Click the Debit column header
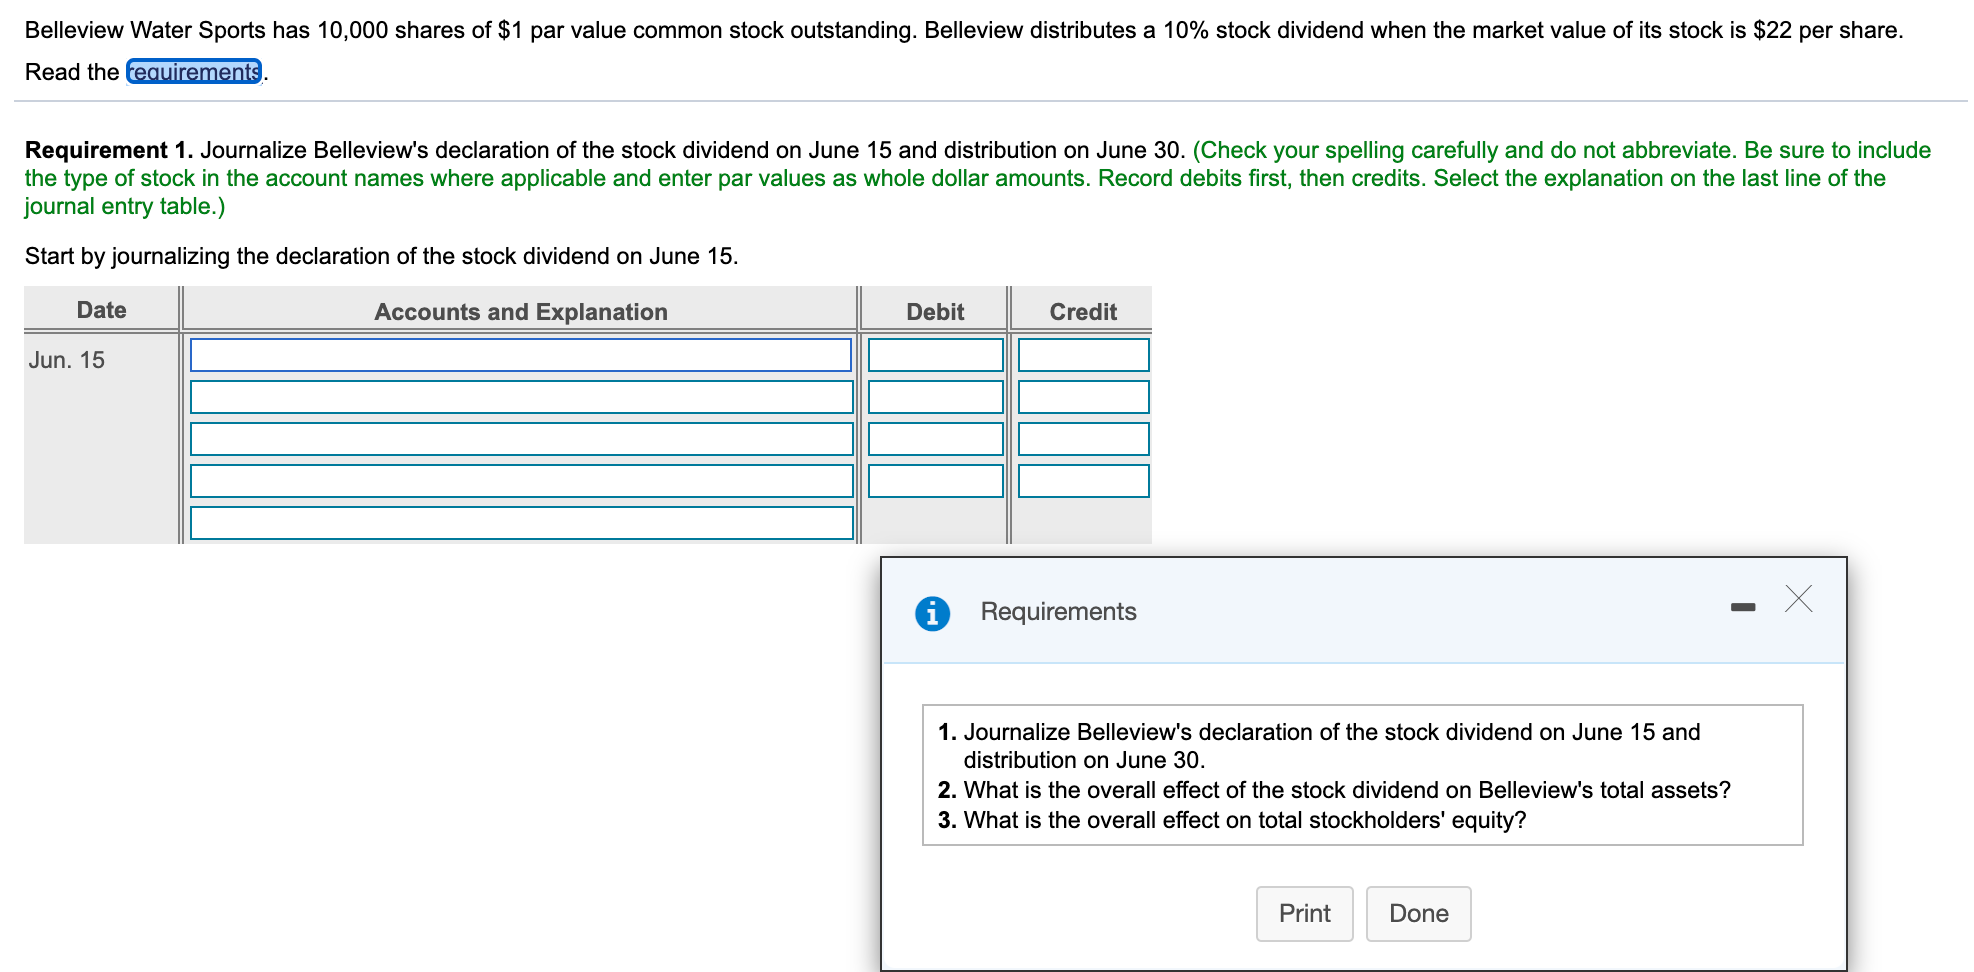This screenshot has width=1974, height=972. click(935, 311)
